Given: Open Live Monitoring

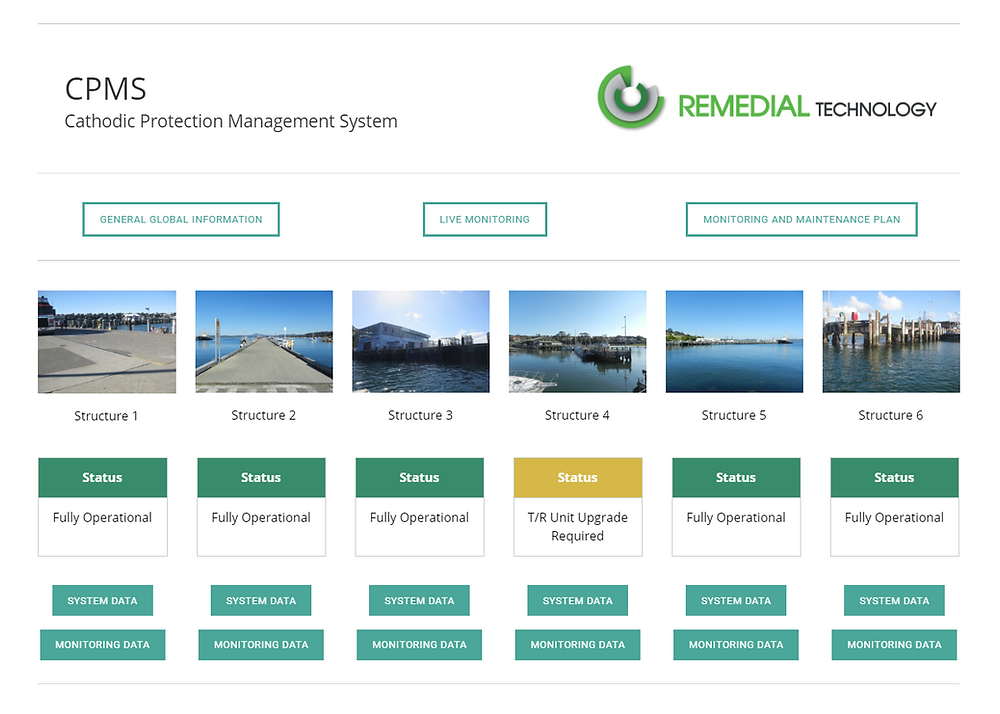Looking at the screenshot, I should click(485, 219).
